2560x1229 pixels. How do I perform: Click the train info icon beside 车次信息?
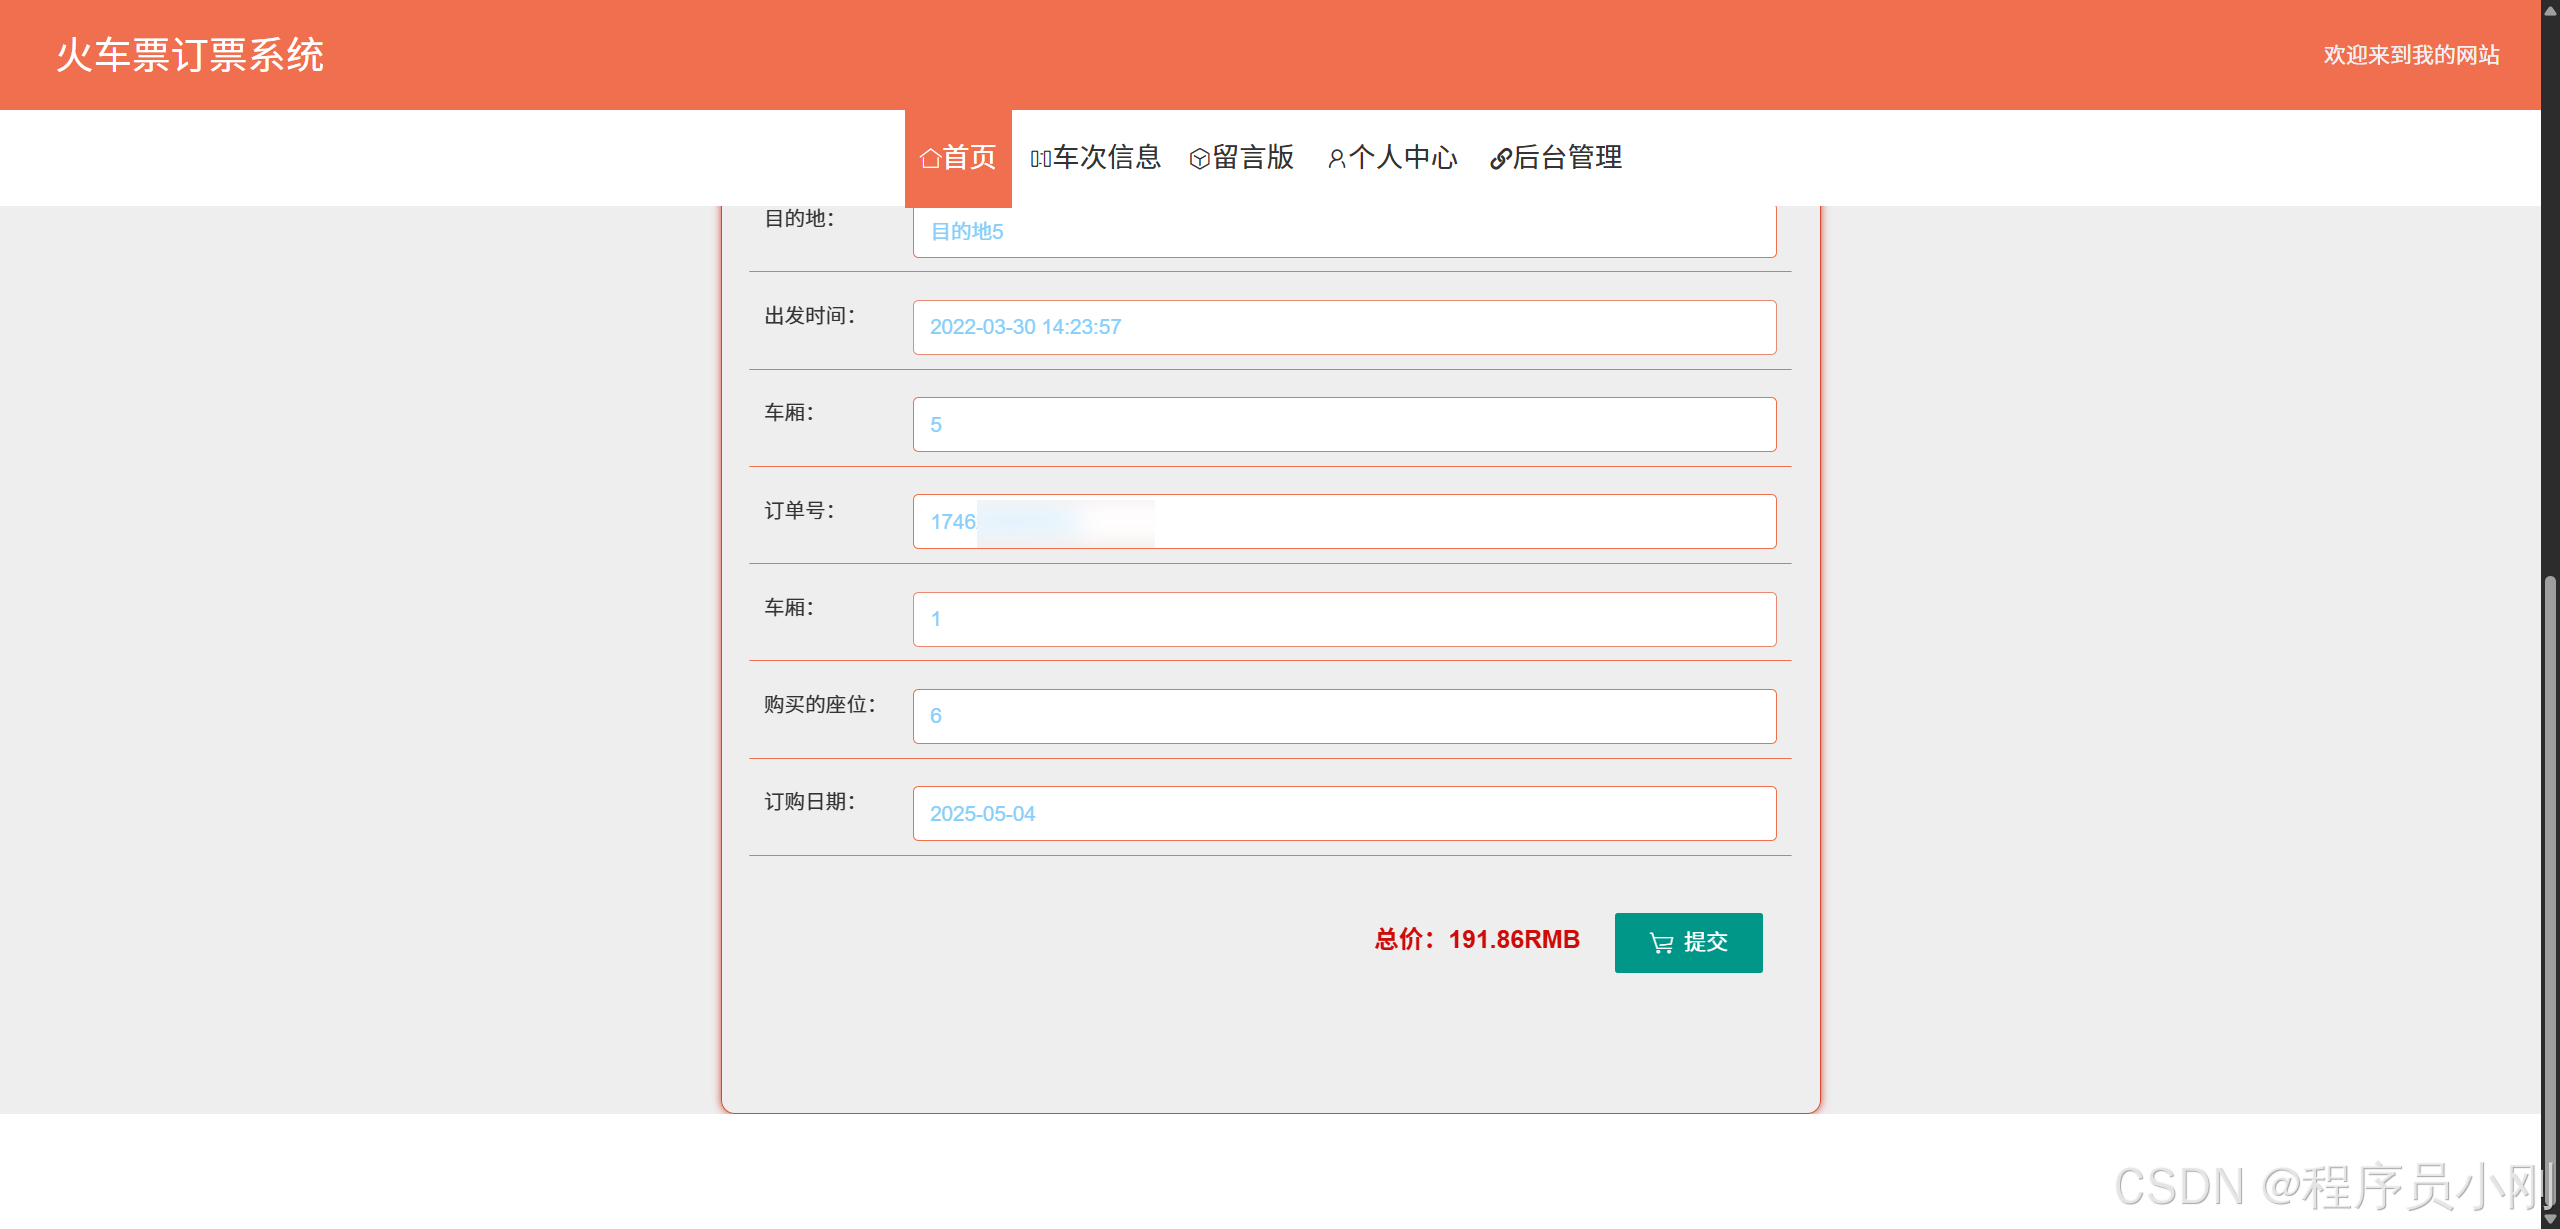point(1040,159)
